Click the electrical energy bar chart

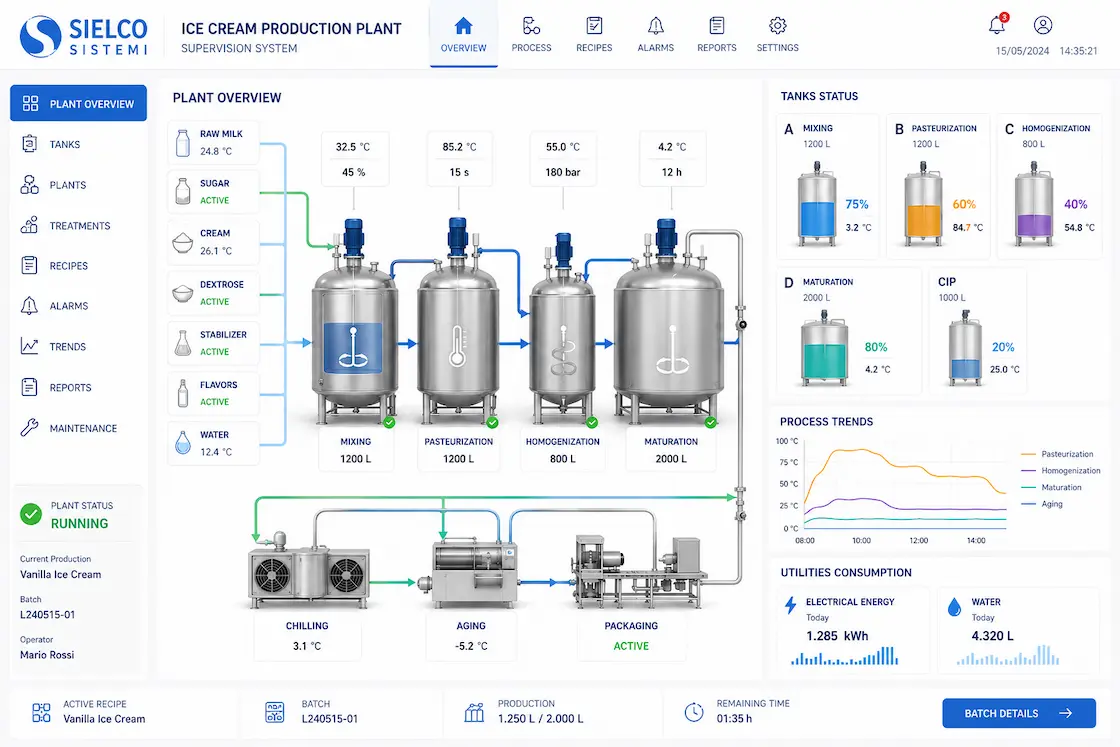click(x=844, y=656)
